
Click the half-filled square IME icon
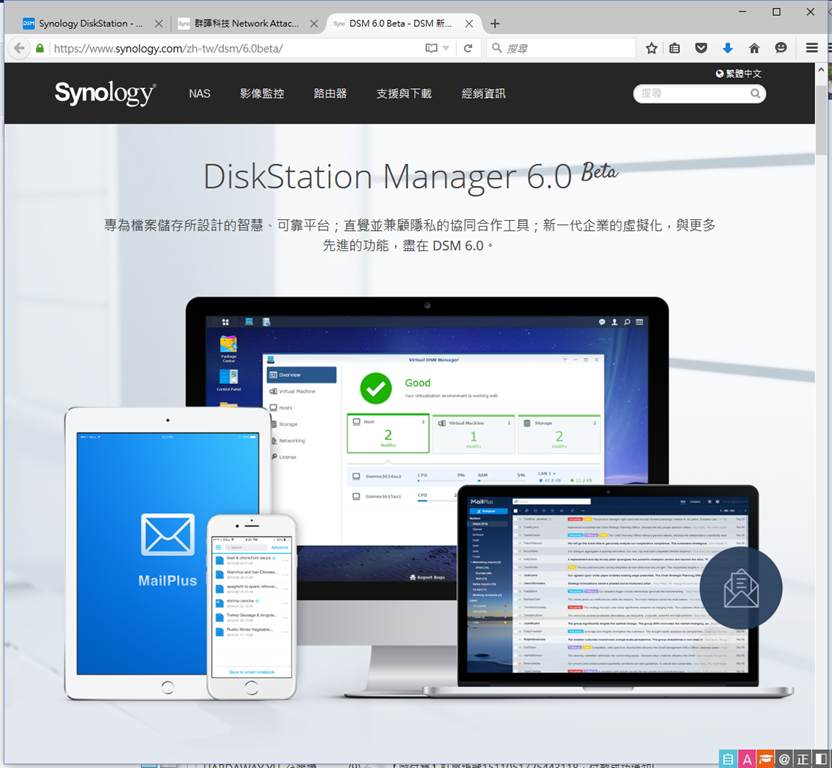click(820, 760)
